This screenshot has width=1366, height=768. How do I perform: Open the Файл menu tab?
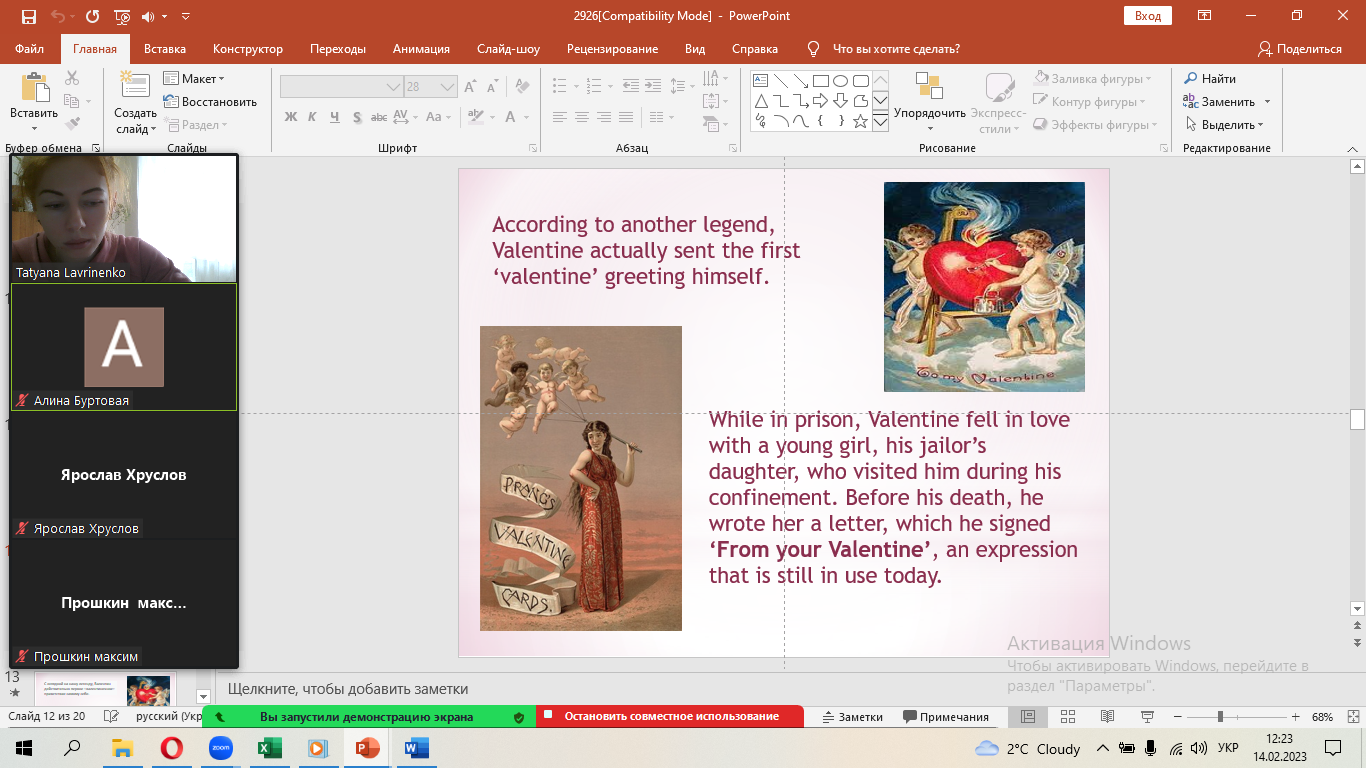point(29,49)
